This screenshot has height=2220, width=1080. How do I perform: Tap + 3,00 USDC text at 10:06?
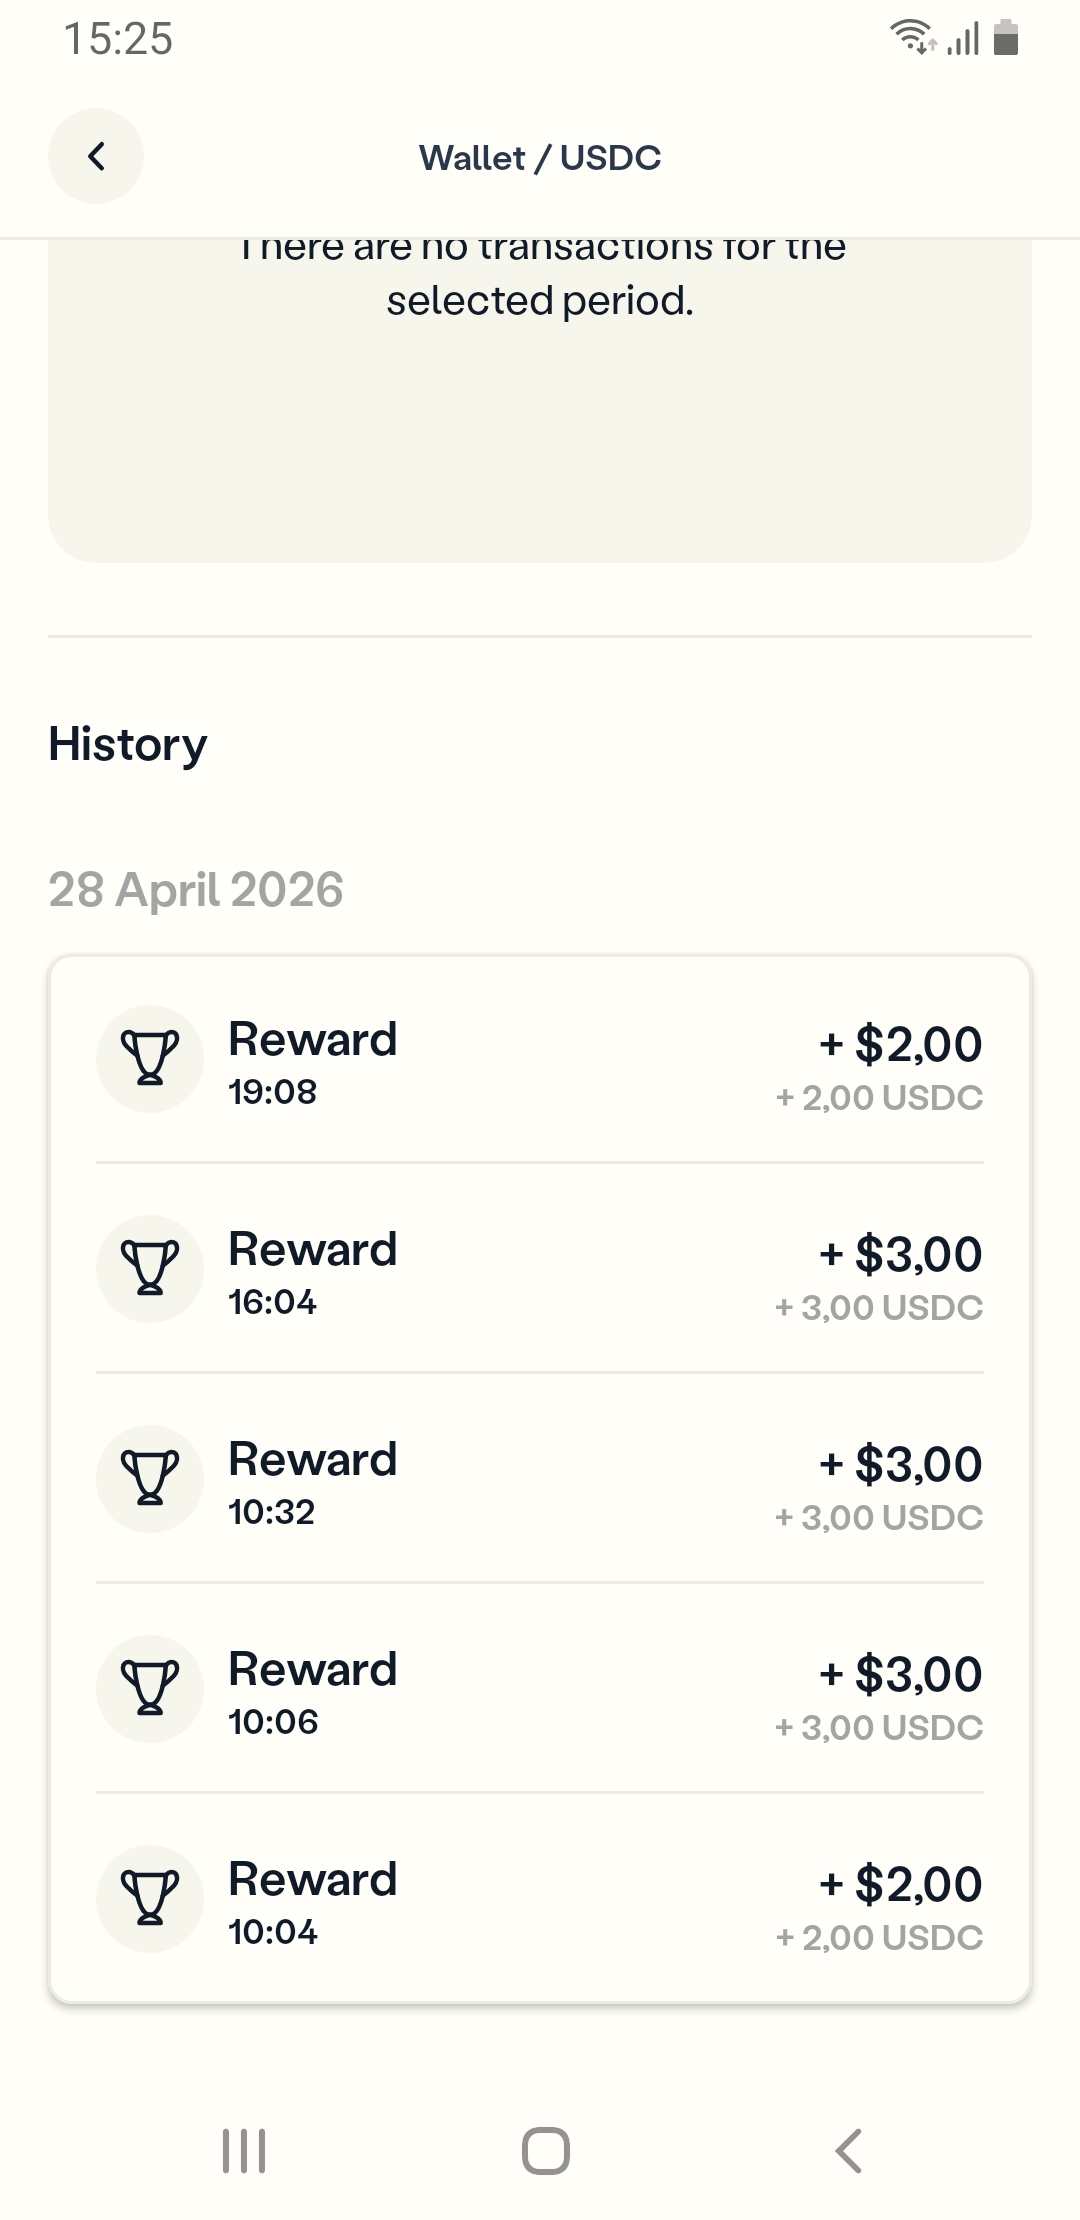[880, 1728]
